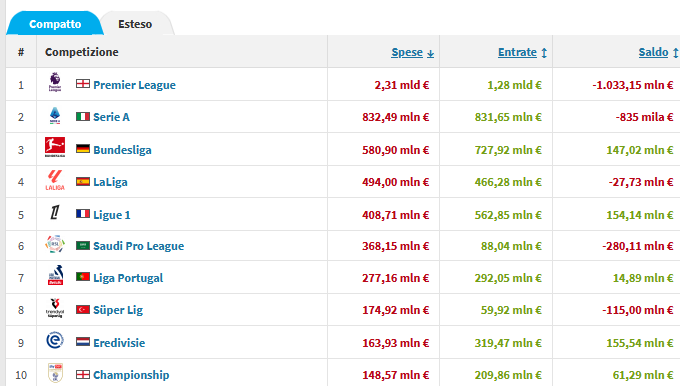This screenshot has height=386, width=680.
Task: Click Eredivisie balance 155,54 mln €
Action: [640, 343]
